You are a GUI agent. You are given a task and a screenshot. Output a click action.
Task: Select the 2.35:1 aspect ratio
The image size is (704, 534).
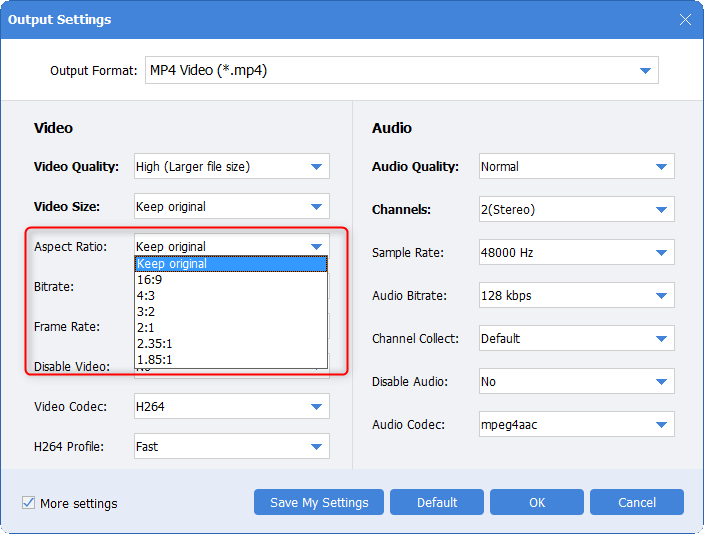click(x=231, y=344)
